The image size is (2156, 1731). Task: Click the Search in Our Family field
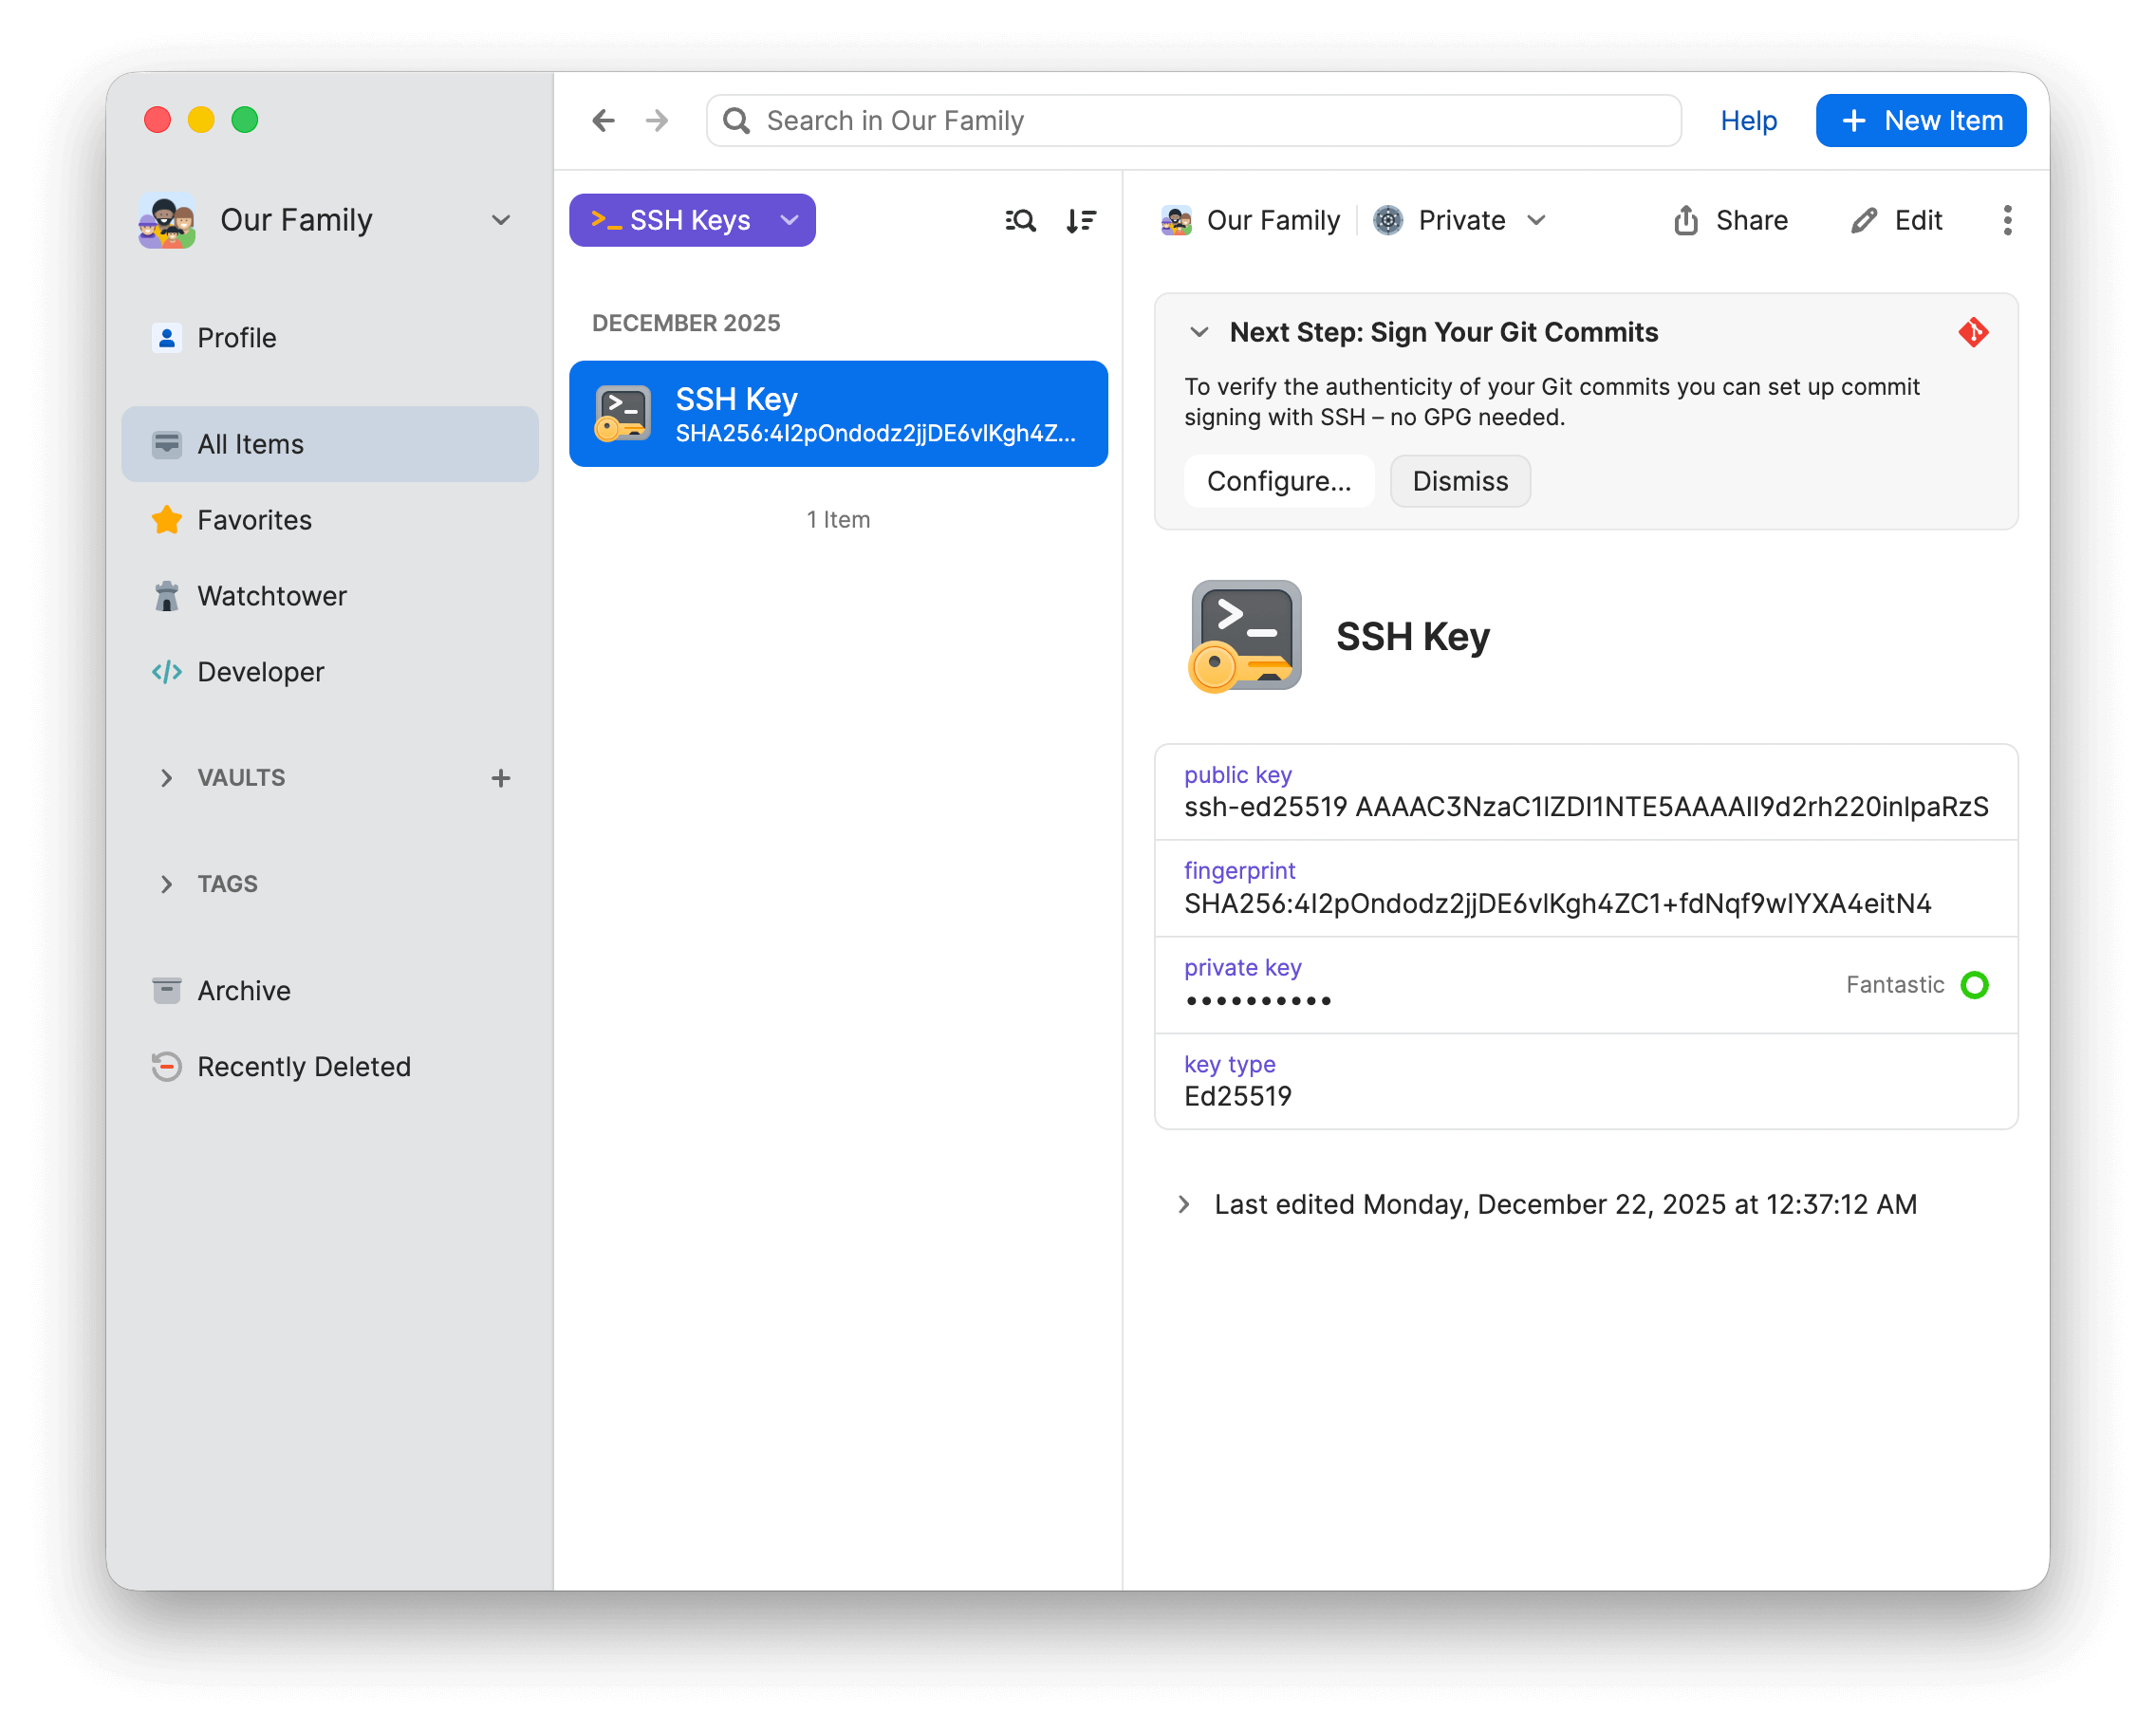1200,121
